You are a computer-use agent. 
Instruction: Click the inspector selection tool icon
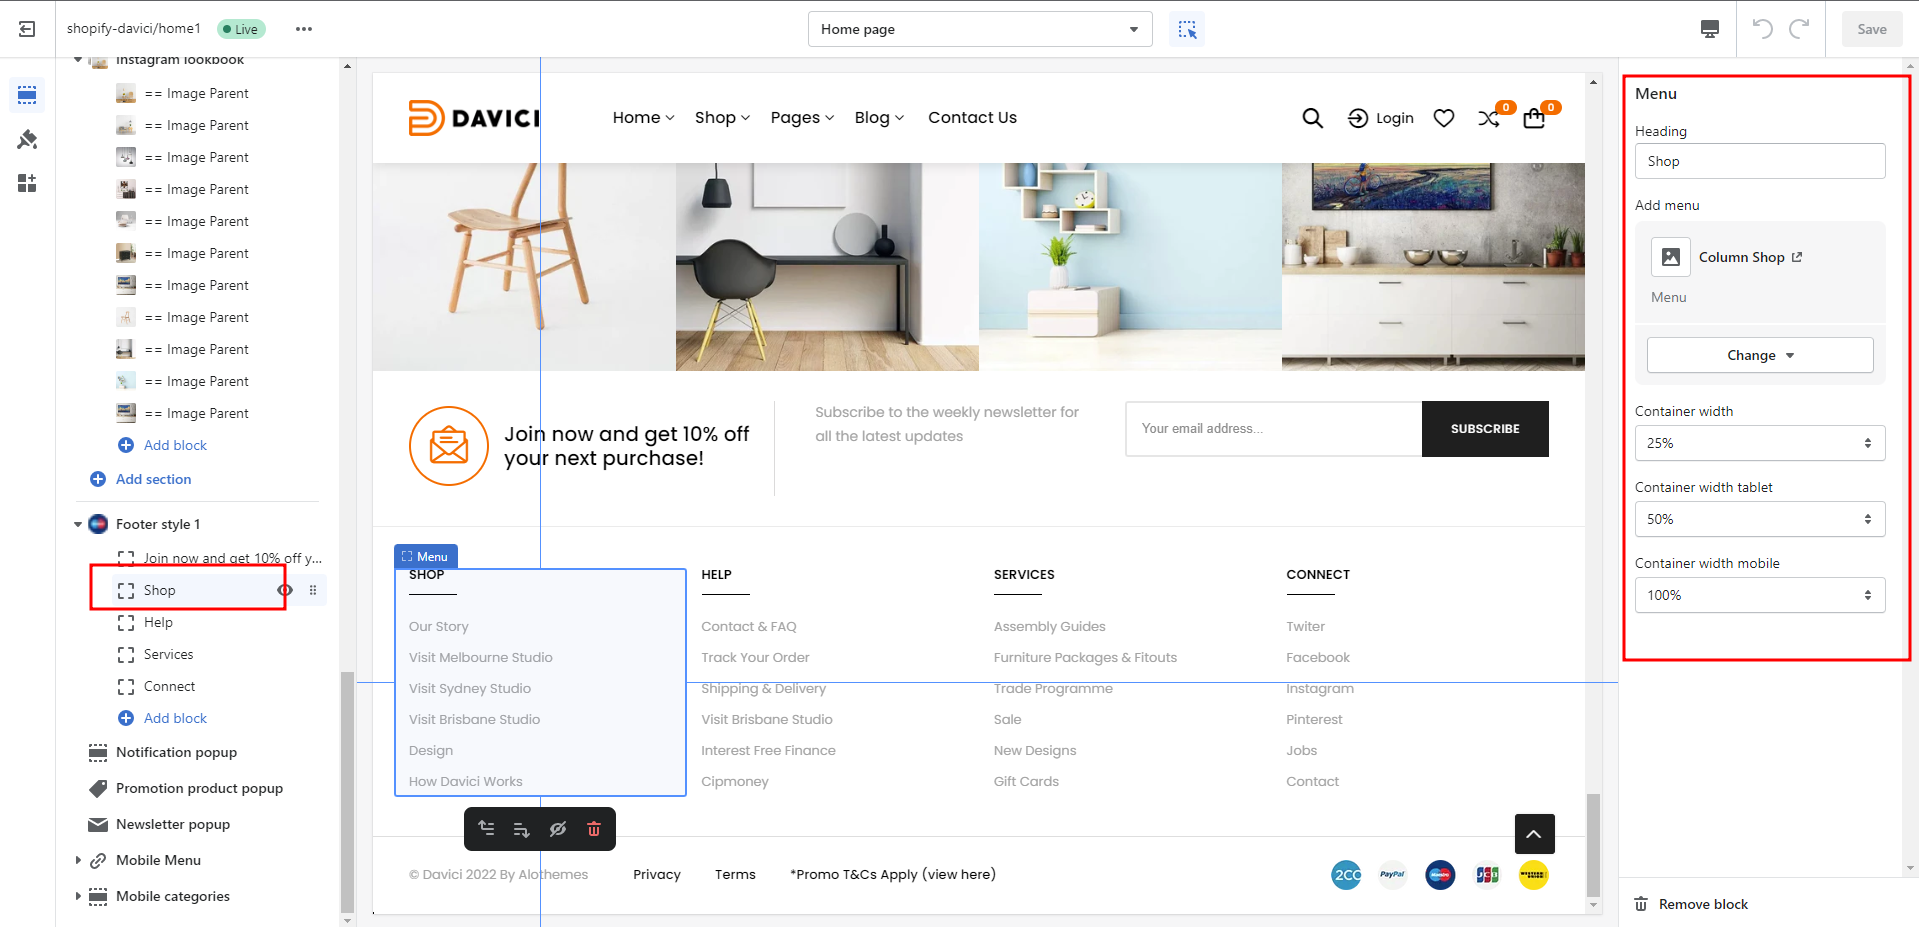tap(1187, 29)
